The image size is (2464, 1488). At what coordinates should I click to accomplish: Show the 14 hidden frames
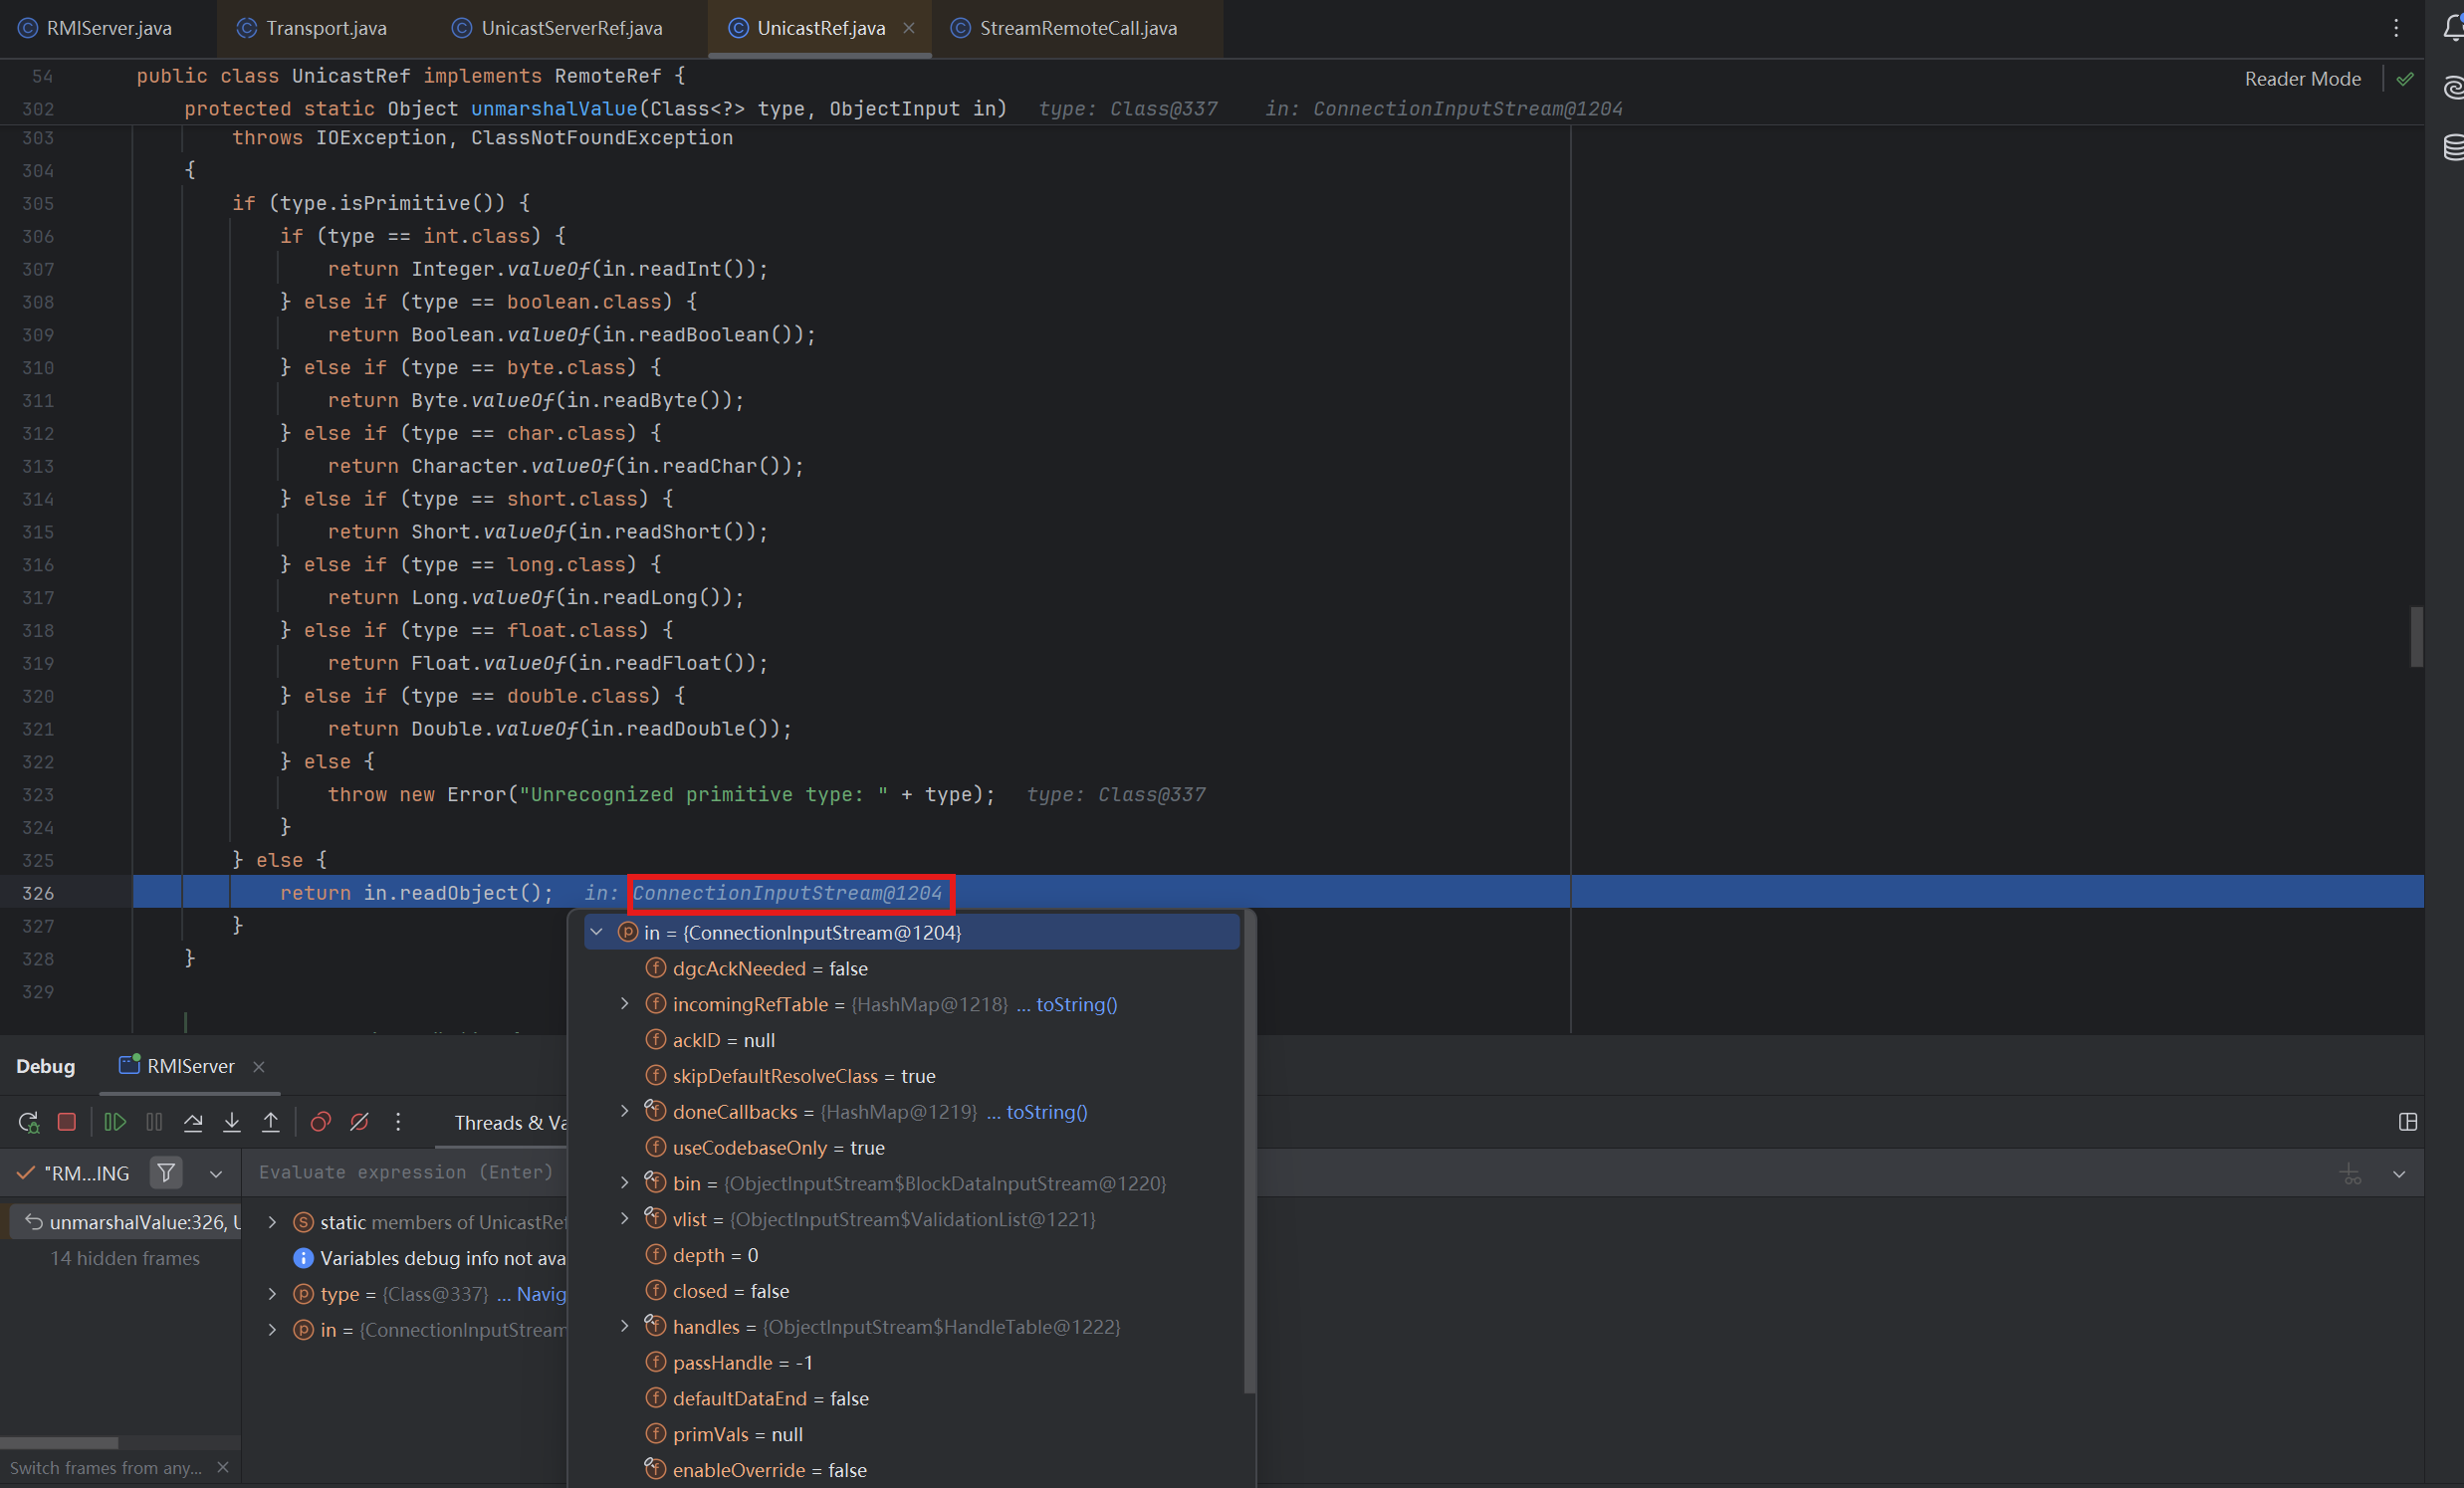pyautogui.click(x=125, y=1258)
